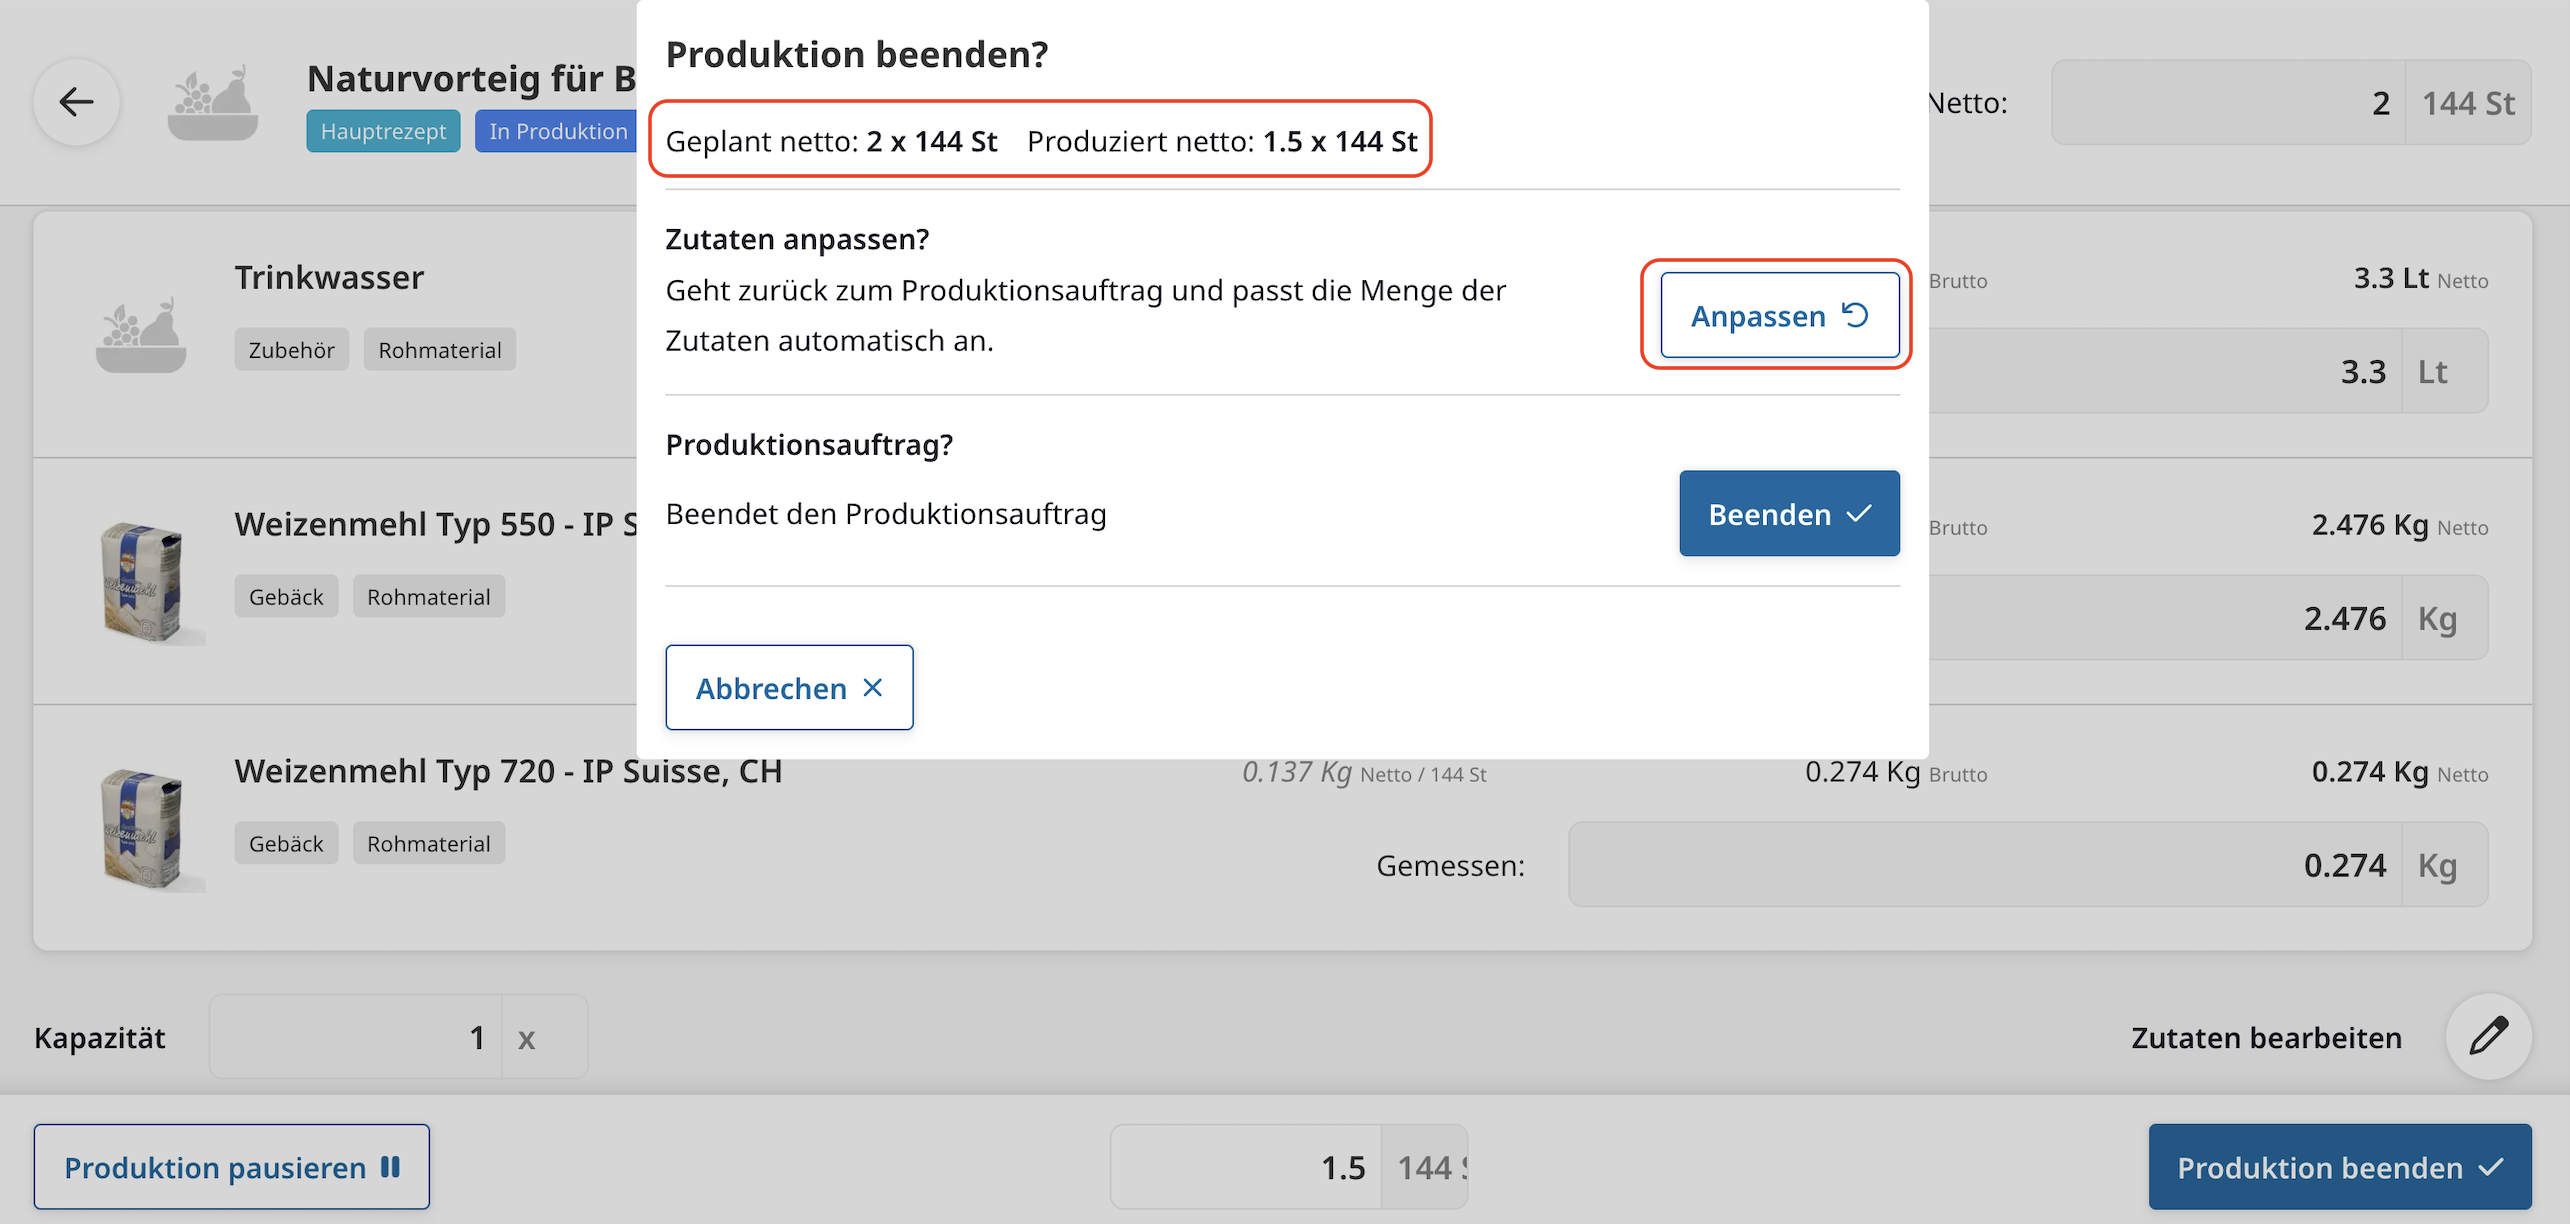Screen dimensions: 2570x1224
Task: Click the back arrow icon
Action: [x=77, y=102]
